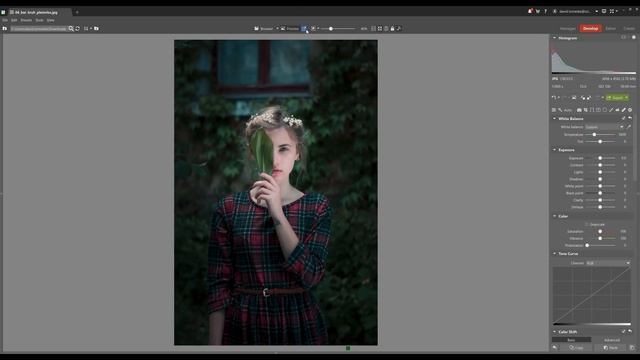Select the Basic tab in Color Shift

coord(571,340)
